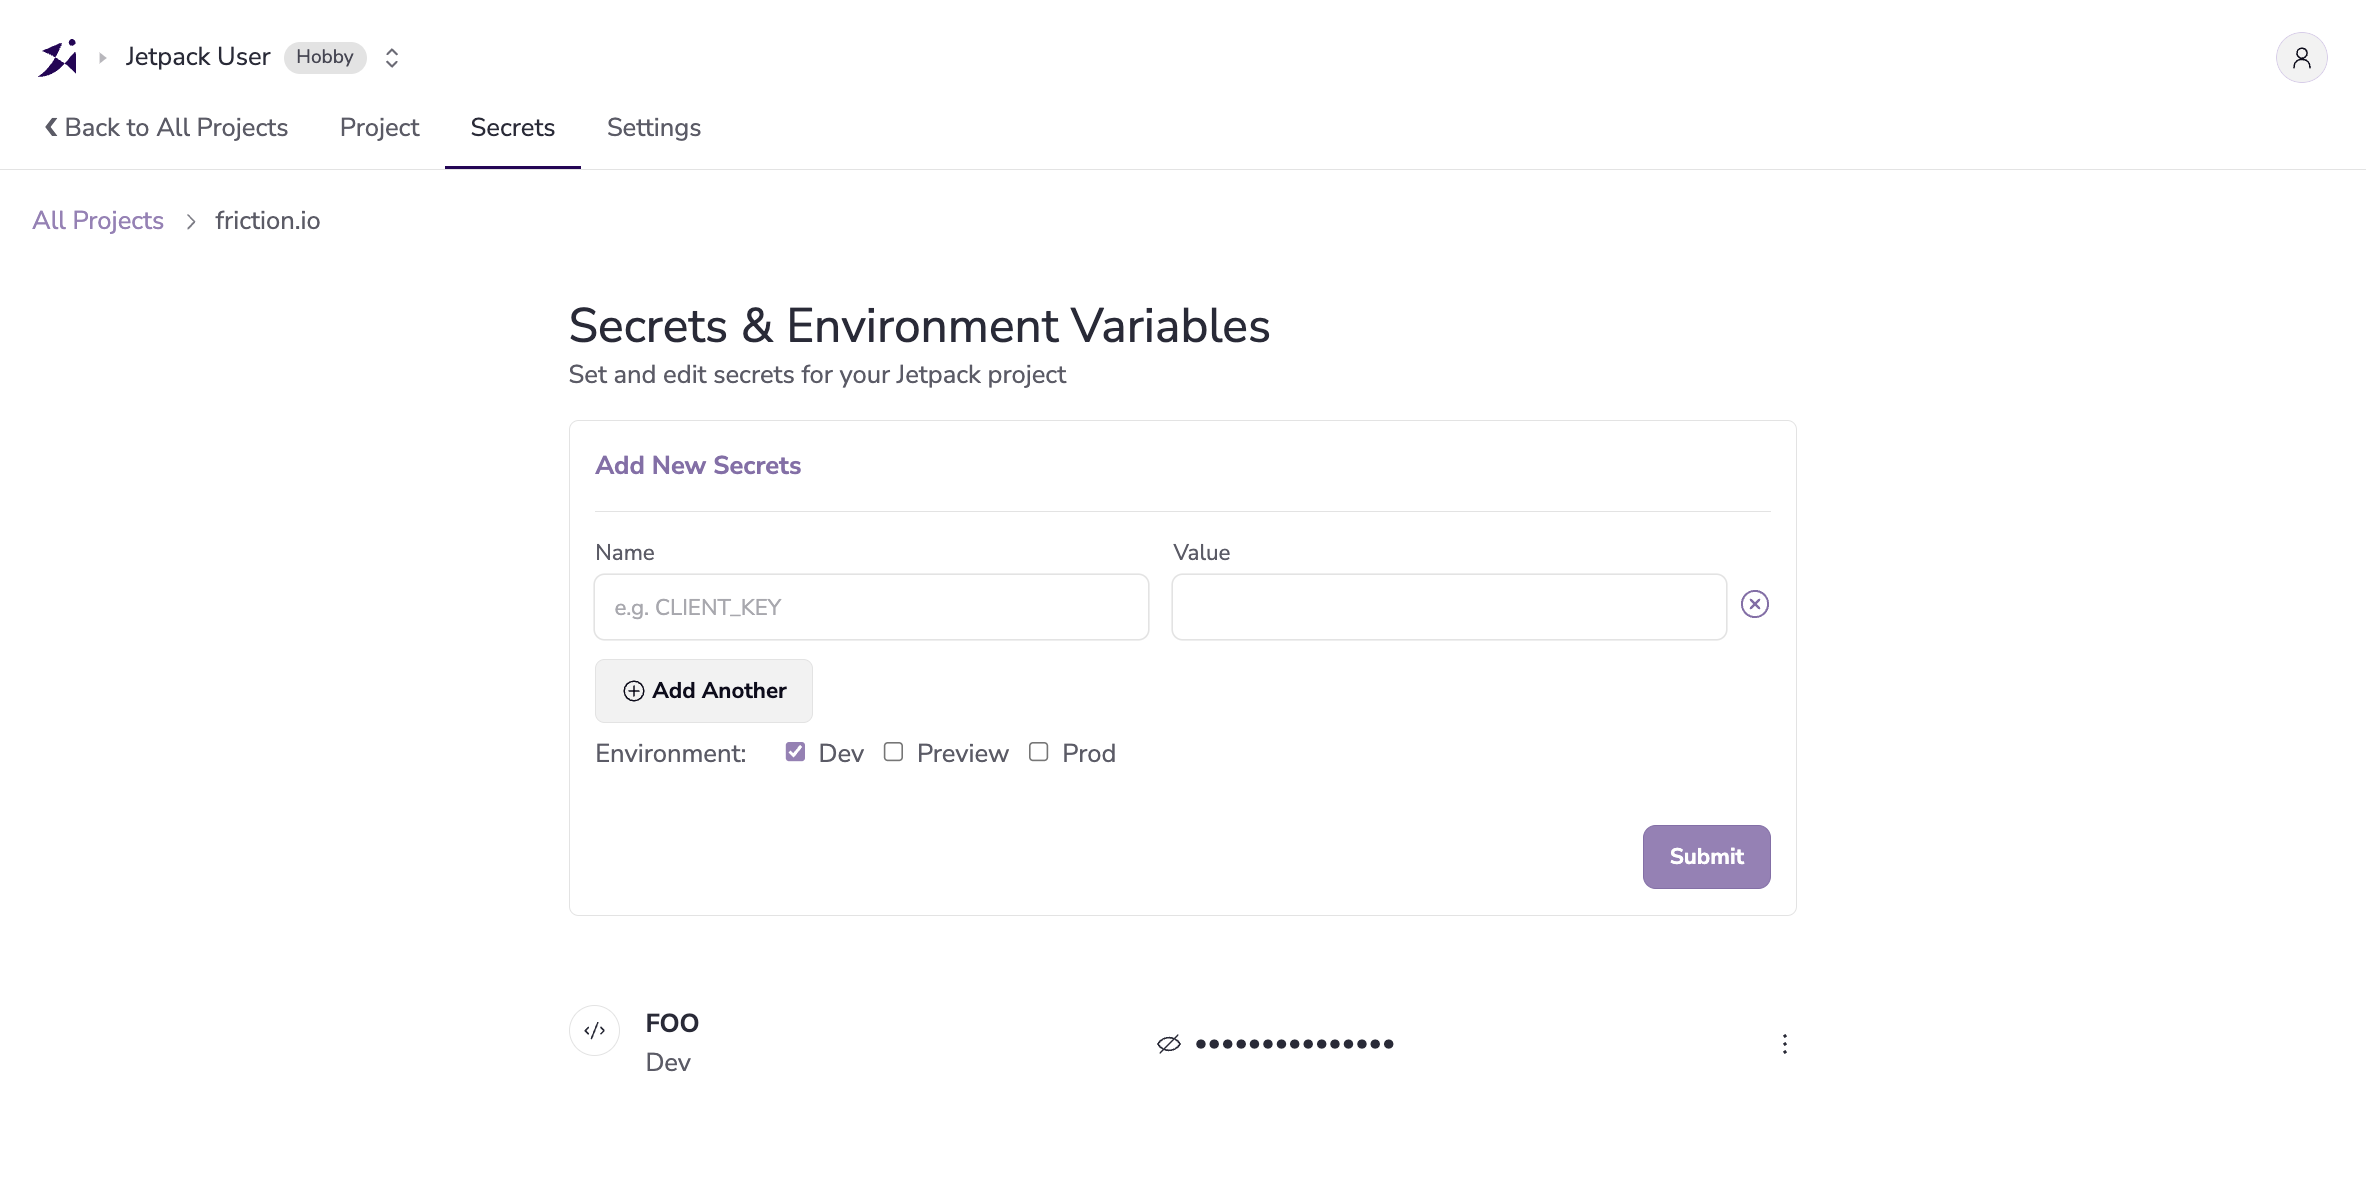
Task: Switch to the Settings tab
Action: (653, 127)
